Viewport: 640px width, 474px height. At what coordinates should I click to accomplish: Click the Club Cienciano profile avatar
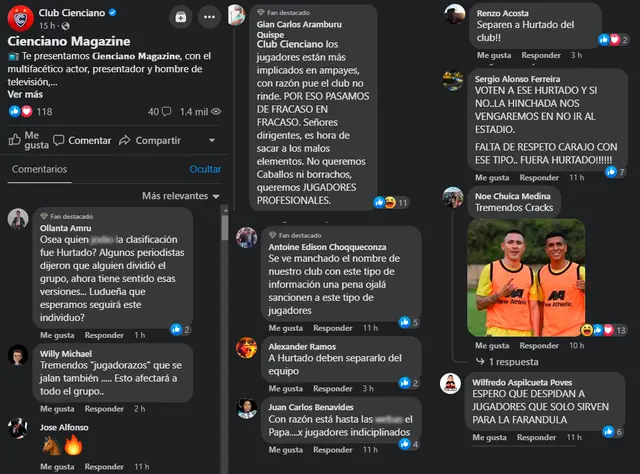(20, 19)
